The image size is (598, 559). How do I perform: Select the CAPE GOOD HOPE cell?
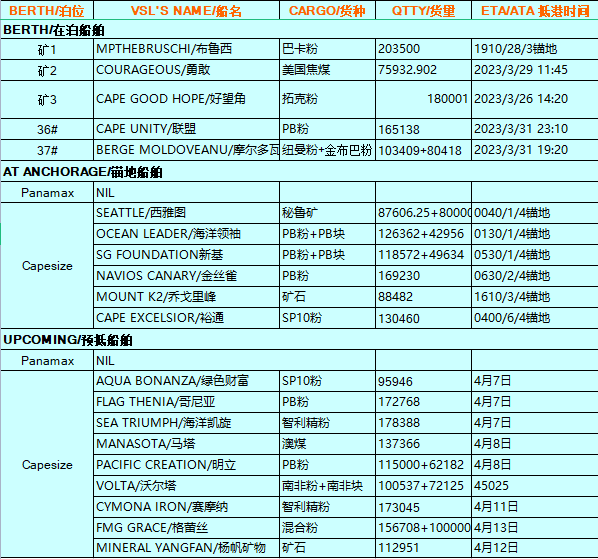point(186,99)
